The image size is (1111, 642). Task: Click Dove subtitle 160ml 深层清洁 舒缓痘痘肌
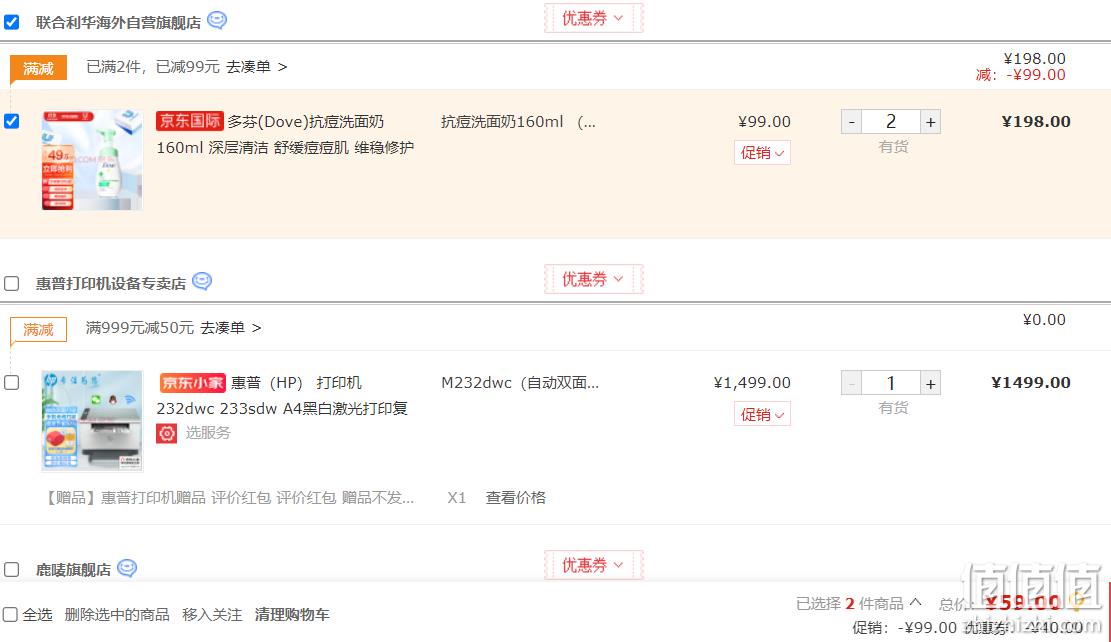click(x=285, y=147)
